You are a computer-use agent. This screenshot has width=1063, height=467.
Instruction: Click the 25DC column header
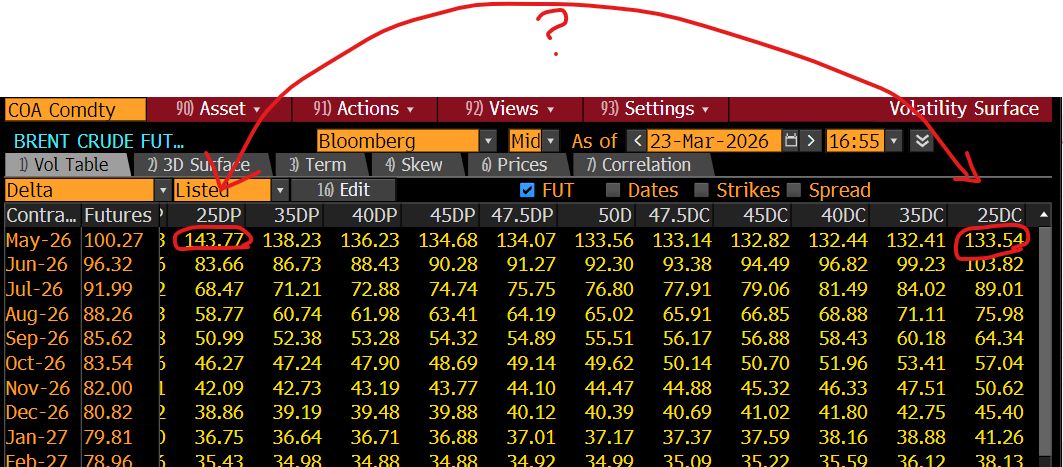pos(986,216)
